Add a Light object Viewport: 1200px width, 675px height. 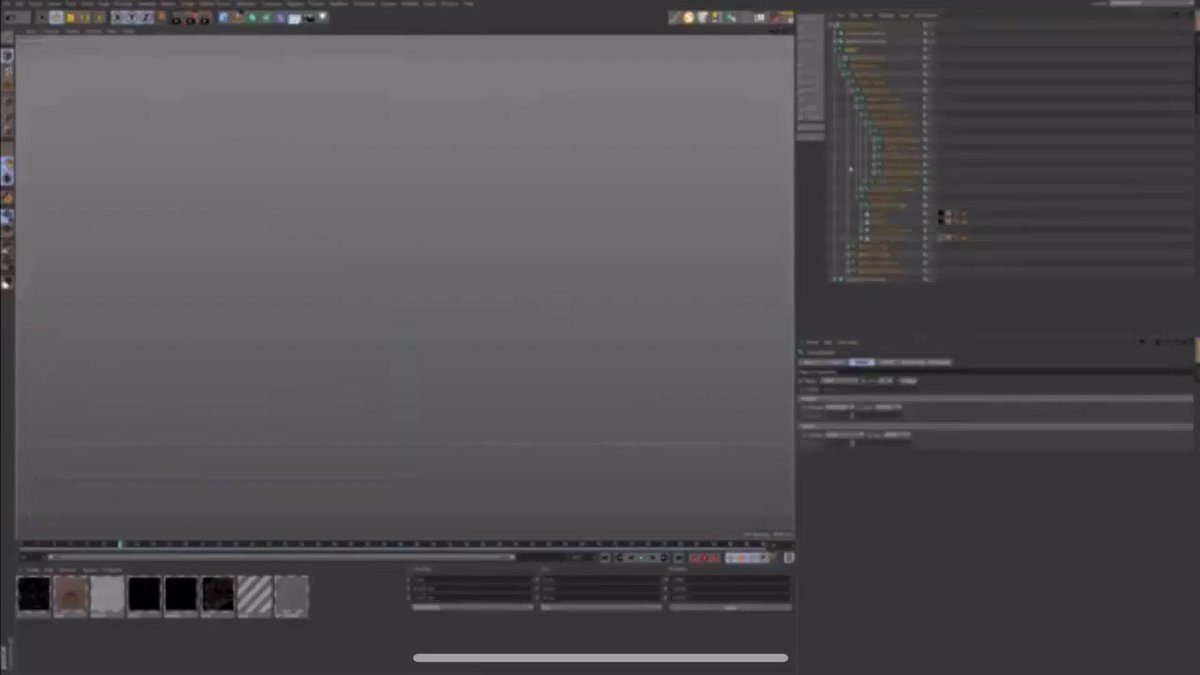pos(323,17)
